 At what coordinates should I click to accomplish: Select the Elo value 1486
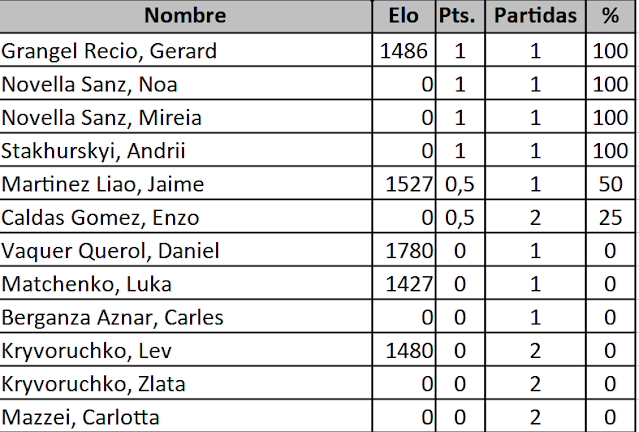(x=403, y=51)
